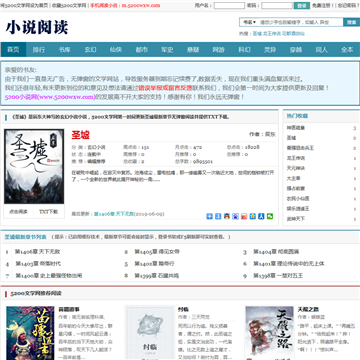Open the 玄幻 category tab
360x360 pixels.
[90, 50]
